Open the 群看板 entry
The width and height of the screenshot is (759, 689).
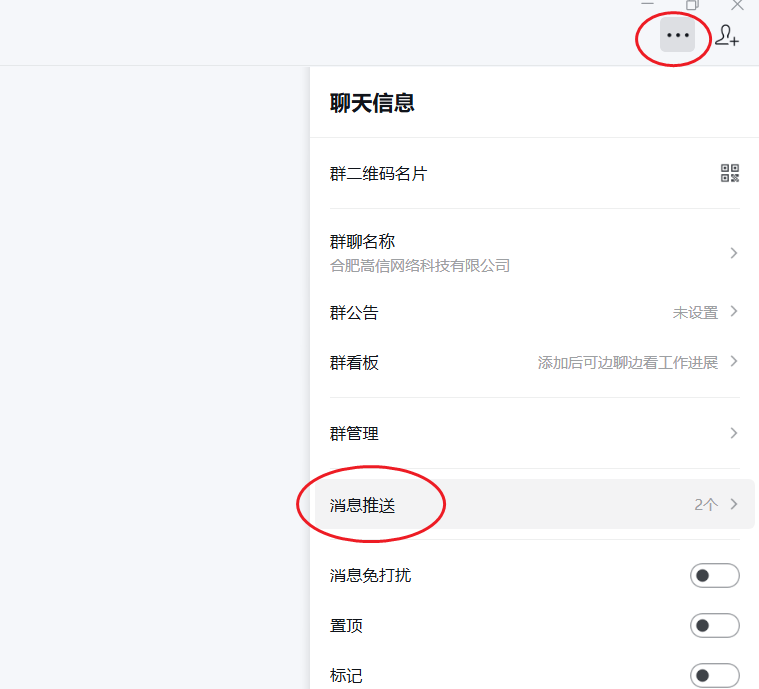tap(534, 362)
